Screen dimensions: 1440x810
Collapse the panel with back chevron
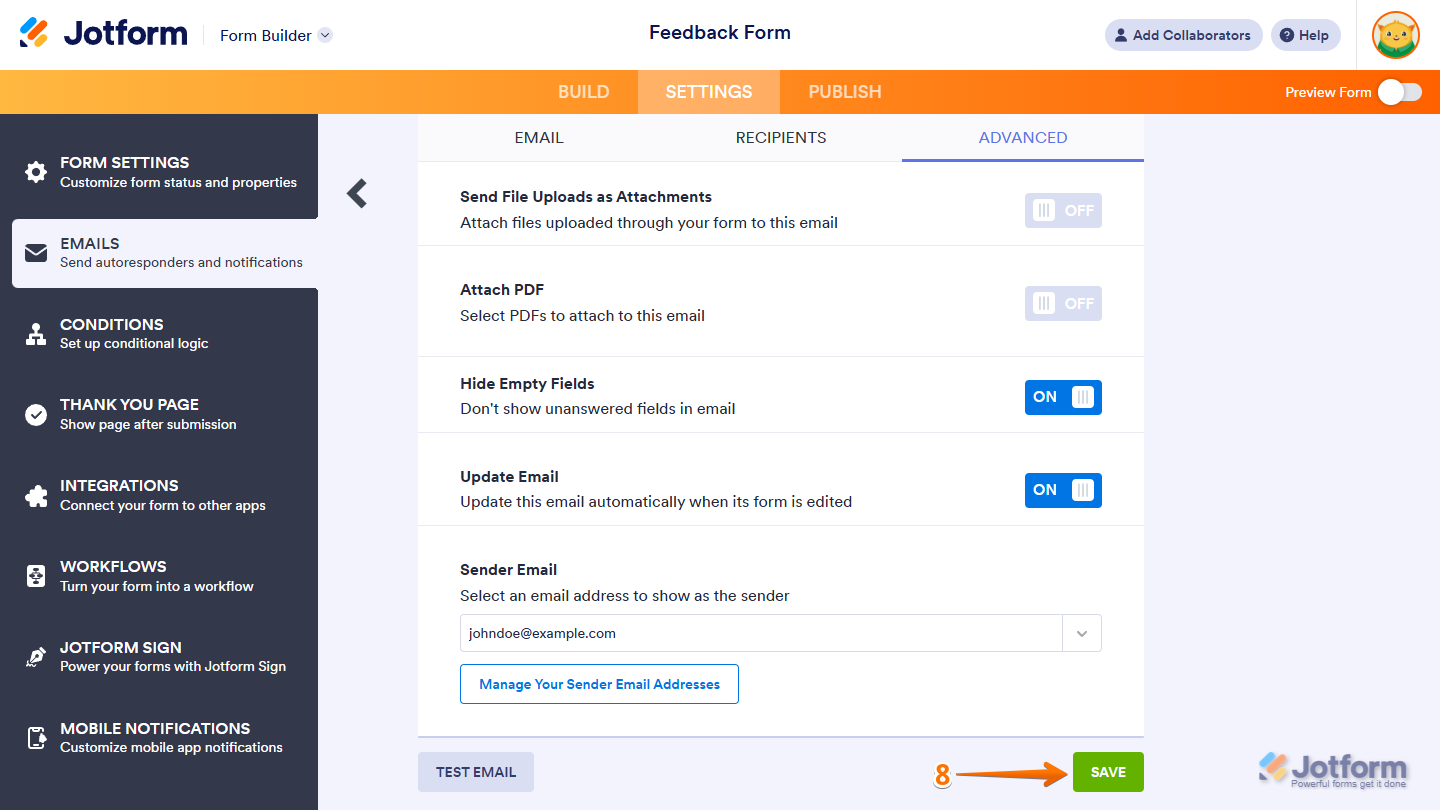coord(357,193)
